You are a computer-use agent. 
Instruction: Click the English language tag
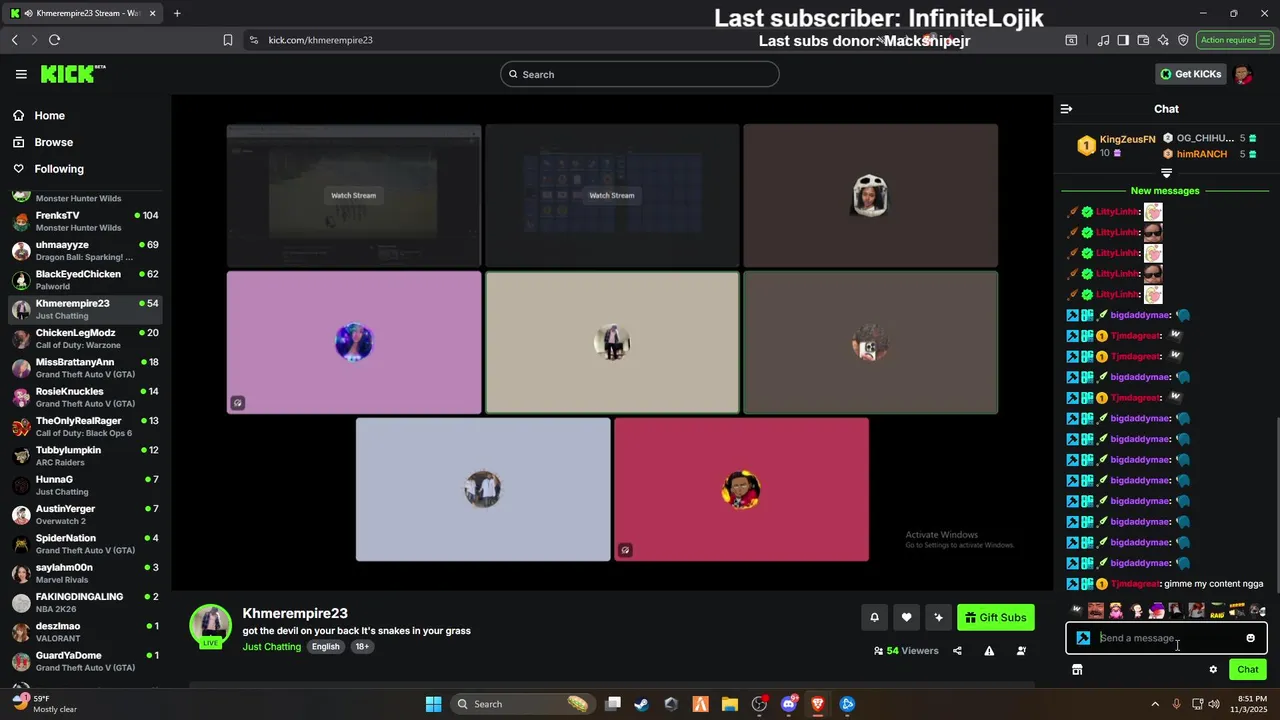[x=325, y=647]
